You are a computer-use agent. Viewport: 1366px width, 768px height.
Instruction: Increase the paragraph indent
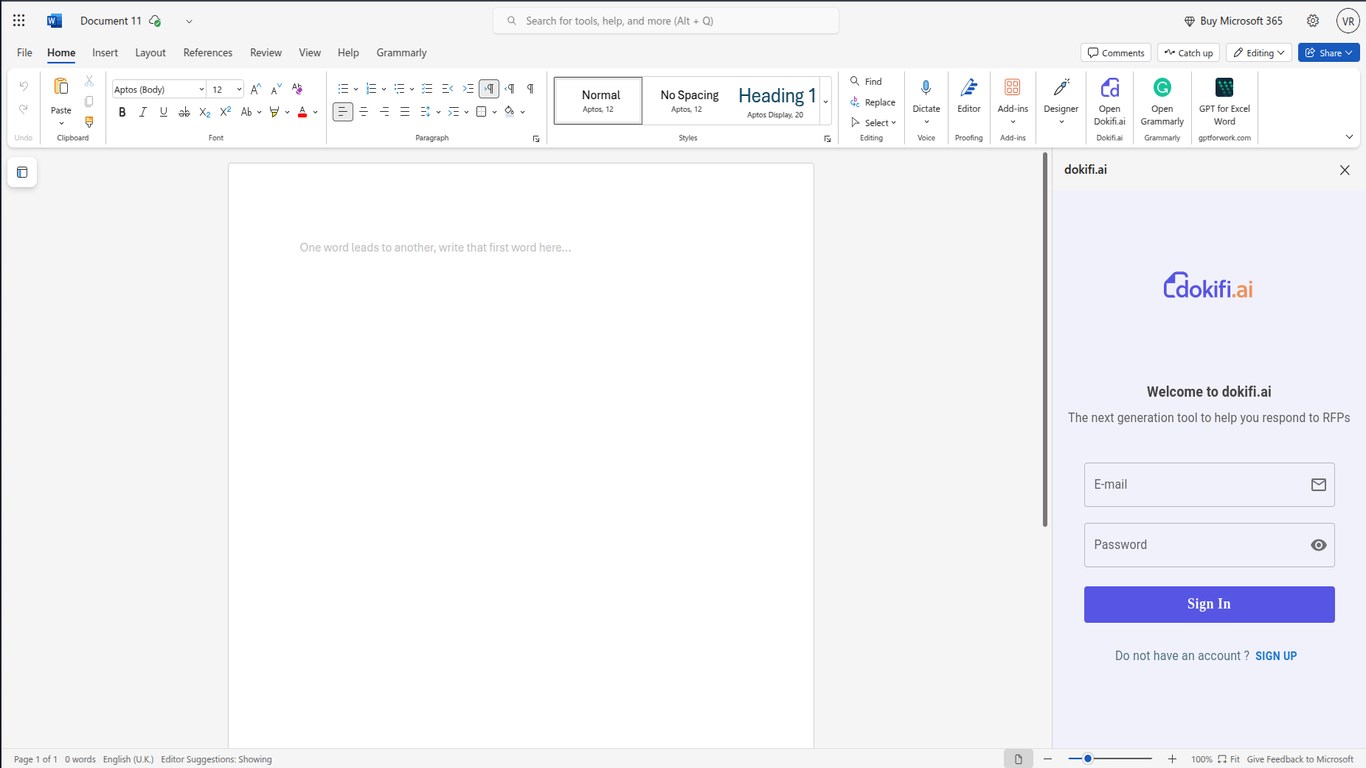pyautogui.click(x=468, y=89)
